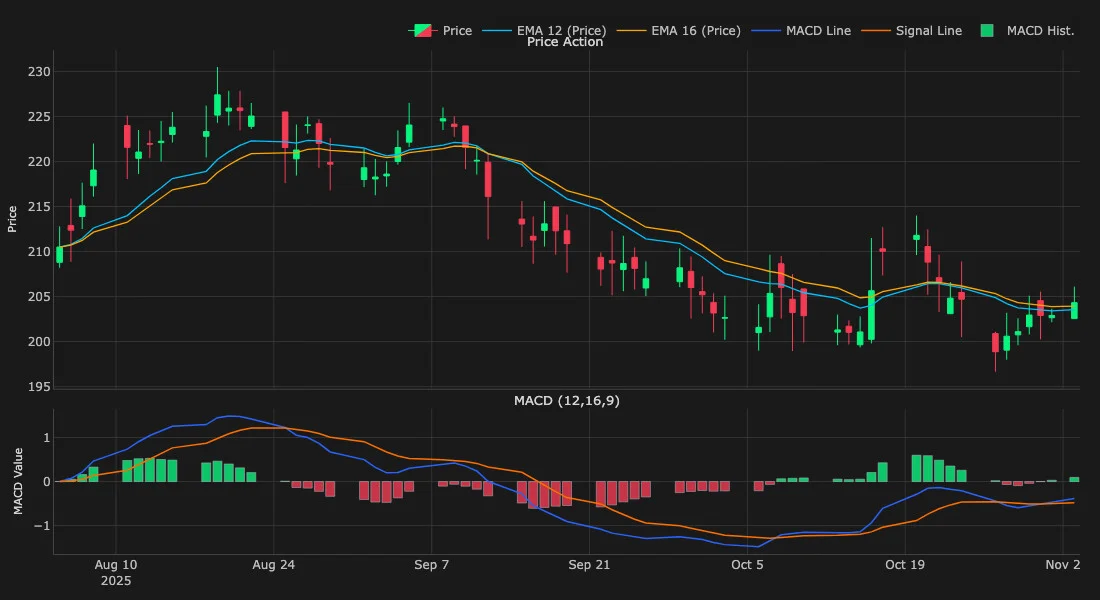This screenshot has width=1100, height=600.
Task: Click the 210 price tick label
Action: tap(39, 251)
